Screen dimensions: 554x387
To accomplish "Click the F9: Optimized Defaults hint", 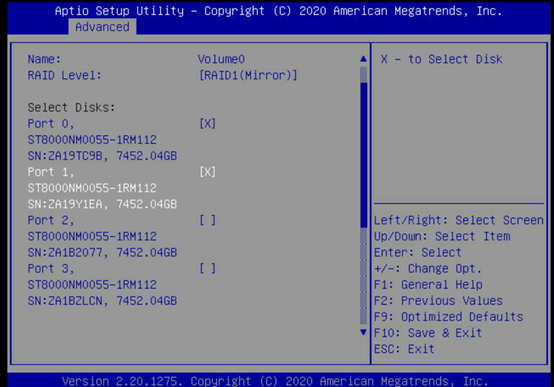I will coord(448,317).
